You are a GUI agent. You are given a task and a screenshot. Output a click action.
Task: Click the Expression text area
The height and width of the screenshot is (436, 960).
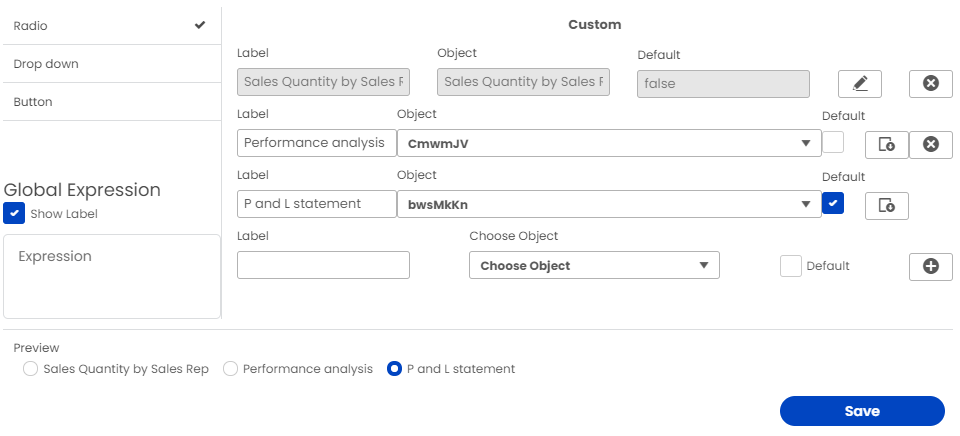point(112,277)
